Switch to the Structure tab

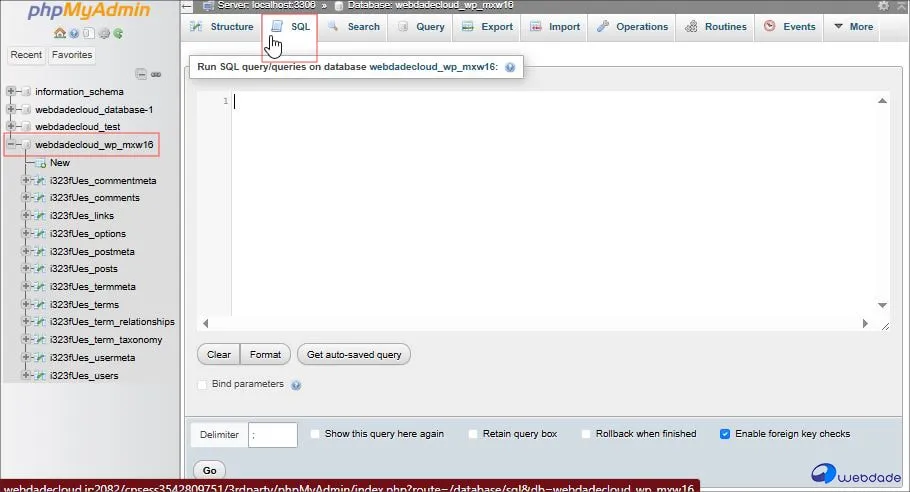coord(222,27)
